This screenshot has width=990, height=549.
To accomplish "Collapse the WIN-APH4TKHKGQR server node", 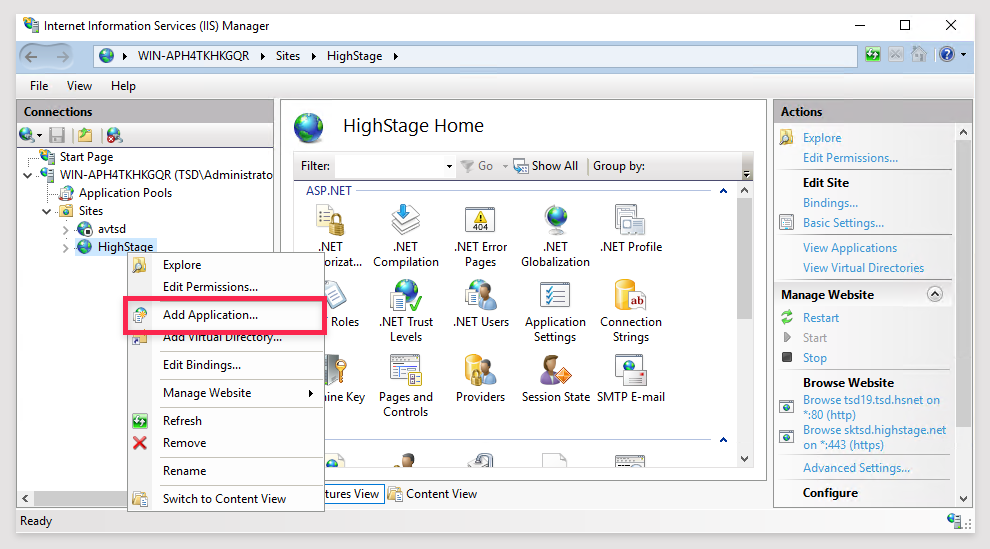I will (28, 175).
